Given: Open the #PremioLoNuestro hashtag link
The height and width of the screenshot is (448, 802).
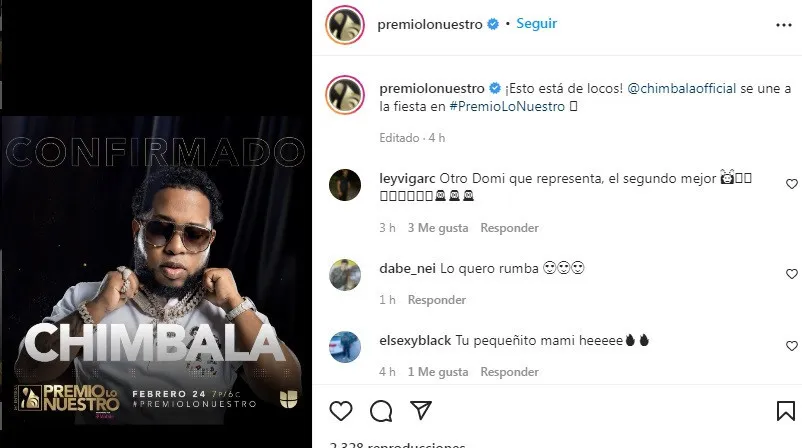Looking at the screenshot, I should point(507,106).
